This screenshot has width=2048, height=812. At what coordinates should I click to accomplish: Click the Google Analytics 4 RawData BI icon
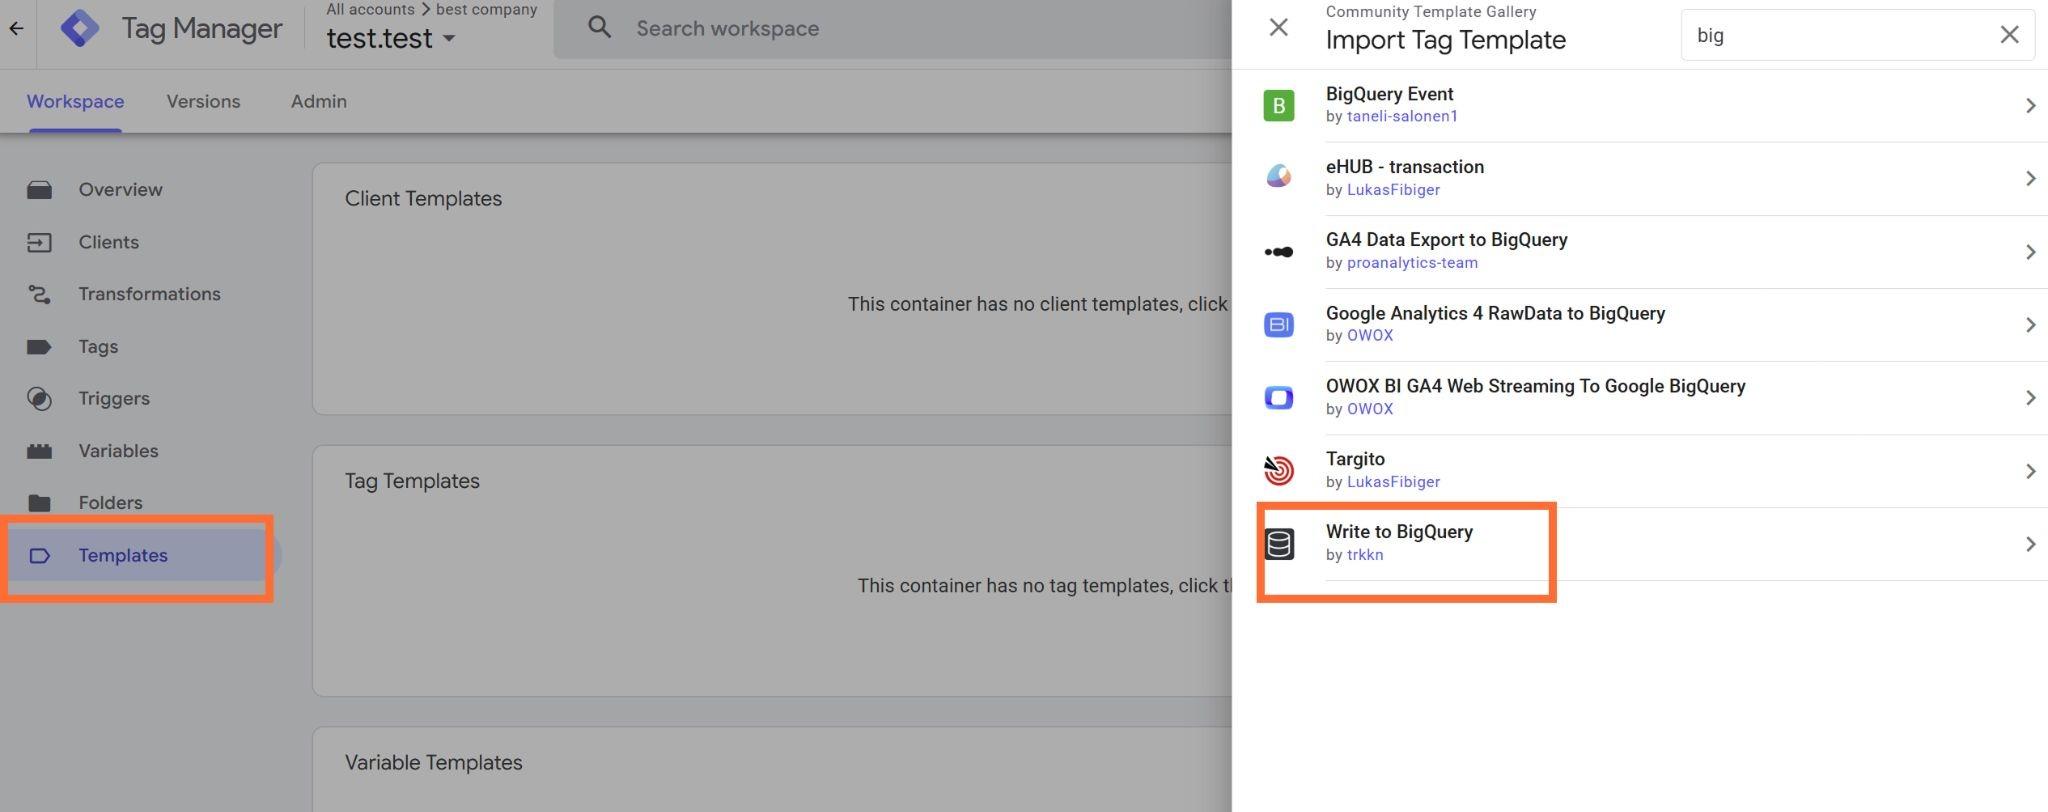pyautogui.click(x=1278, y=325)
